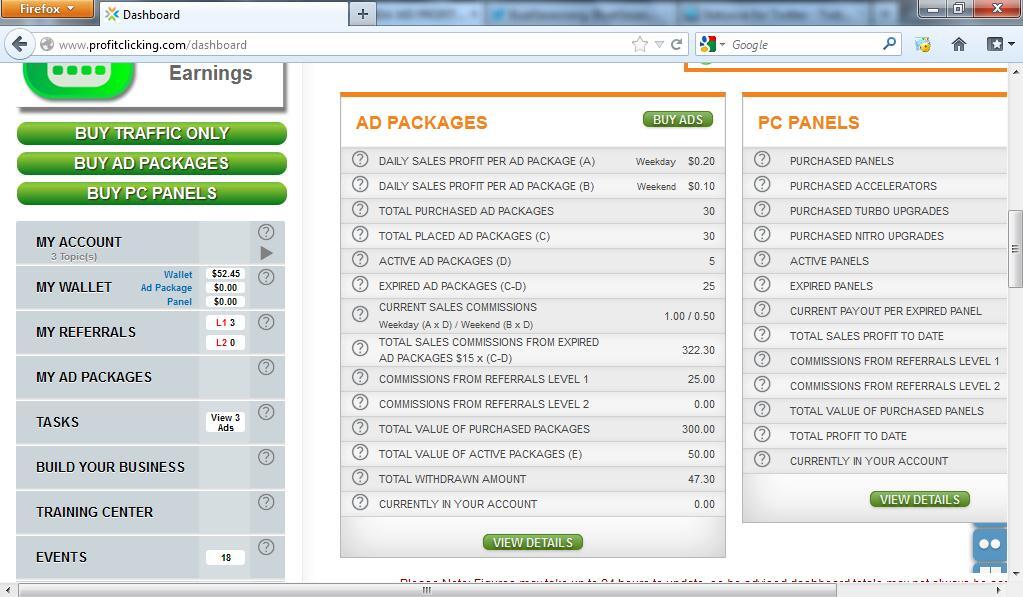This screenshot has width=1023, height=597.
Task: Click the PC PANELS panel heading
Action: [x=808, y=123]
